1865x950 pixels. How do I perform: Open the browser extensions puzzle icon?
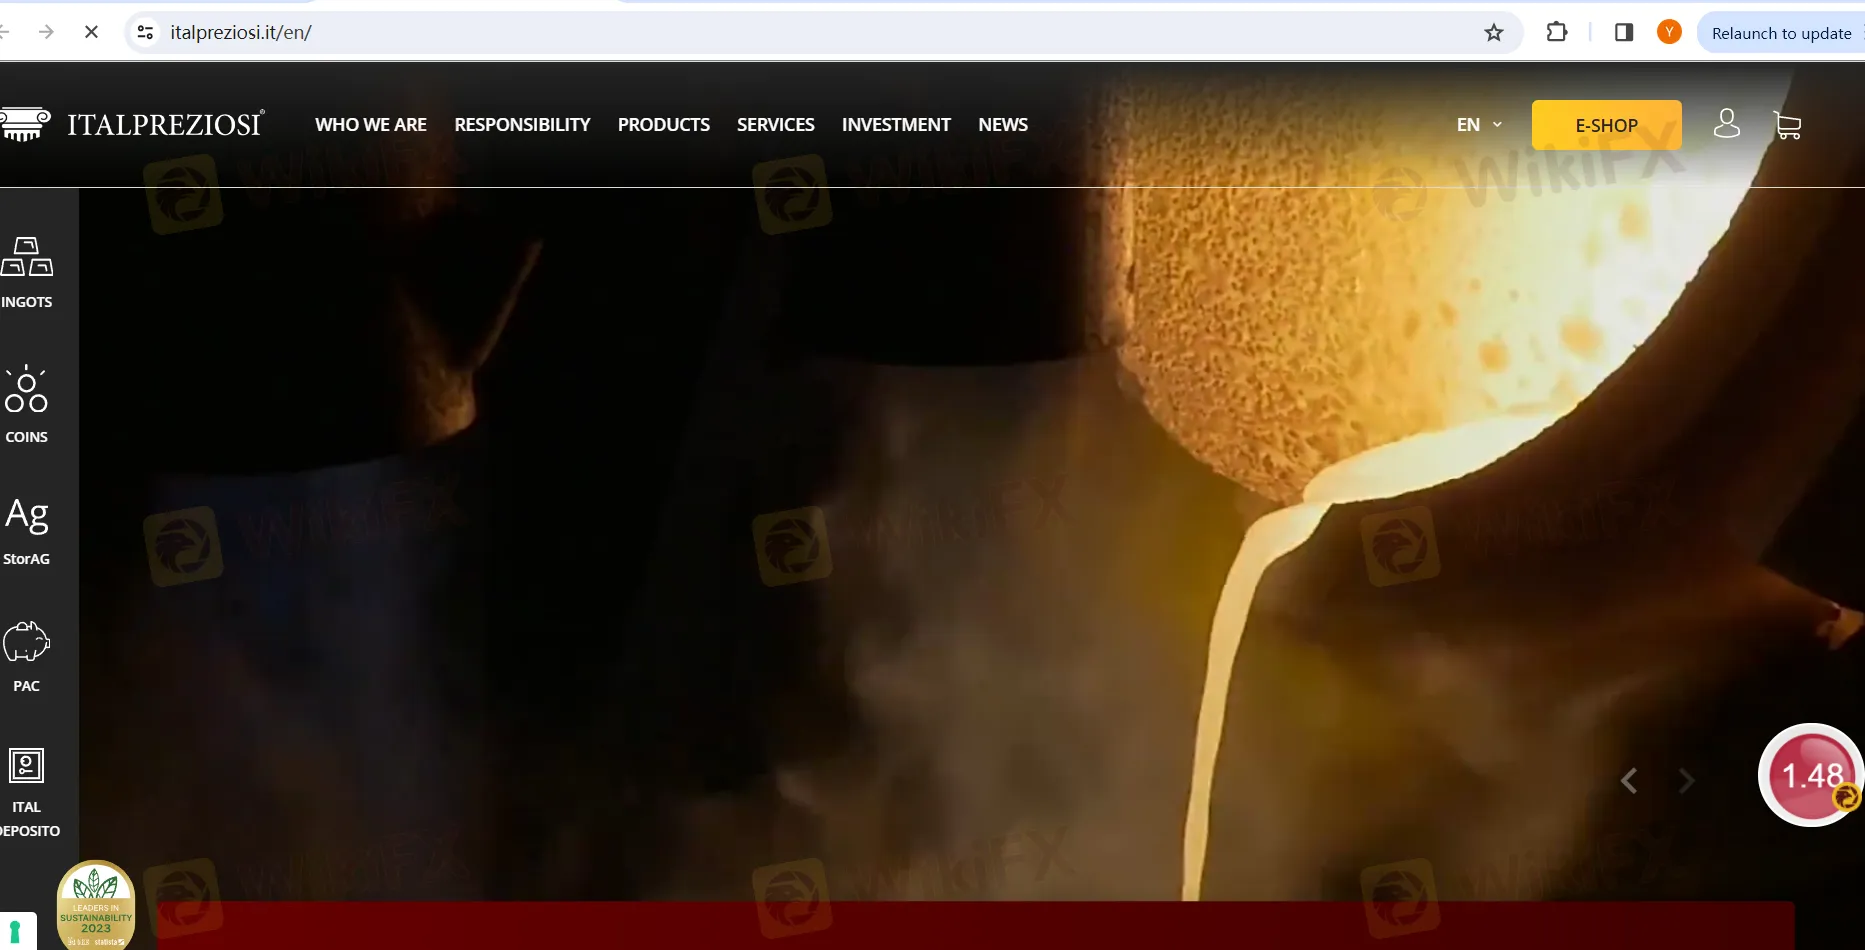click(1557, 33)
